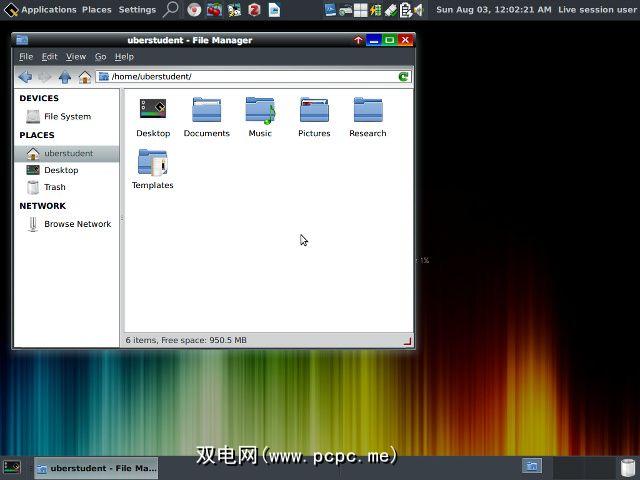The width and height of the screenshot is (640, 480).
Task: Select the Templates folder
Action: pyautogui.click(x=153, y=169)
